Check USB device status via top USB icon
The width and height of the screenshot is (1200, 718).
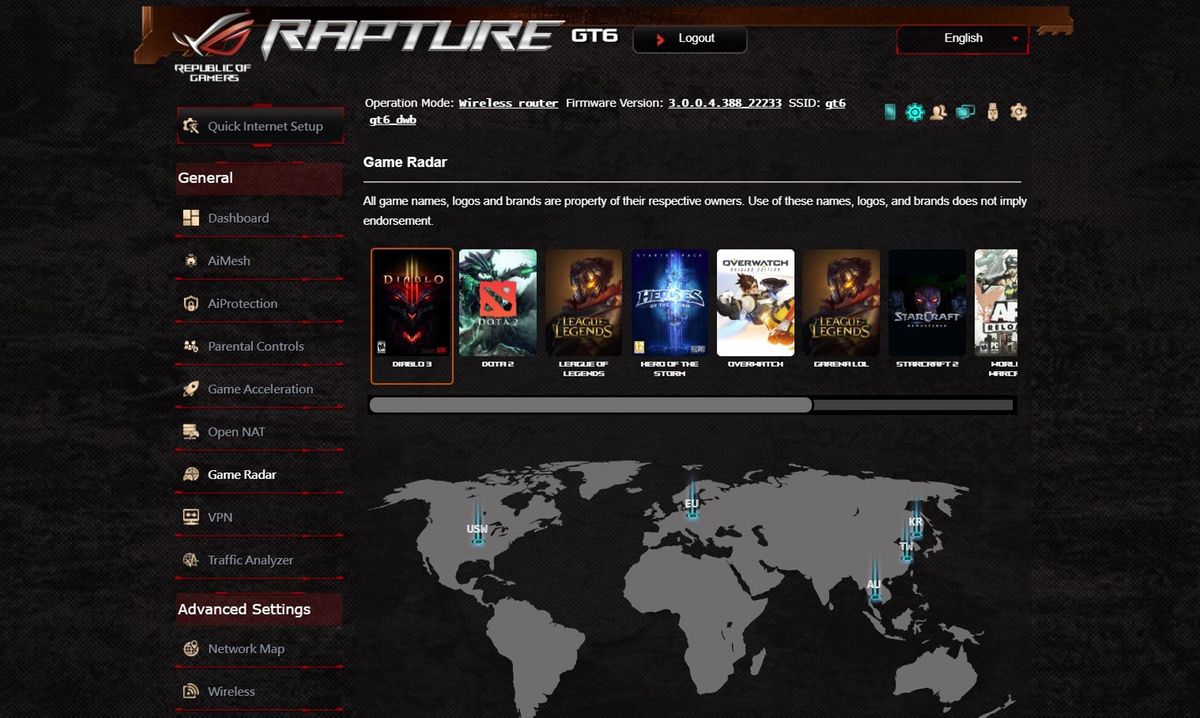click(992, 112)
